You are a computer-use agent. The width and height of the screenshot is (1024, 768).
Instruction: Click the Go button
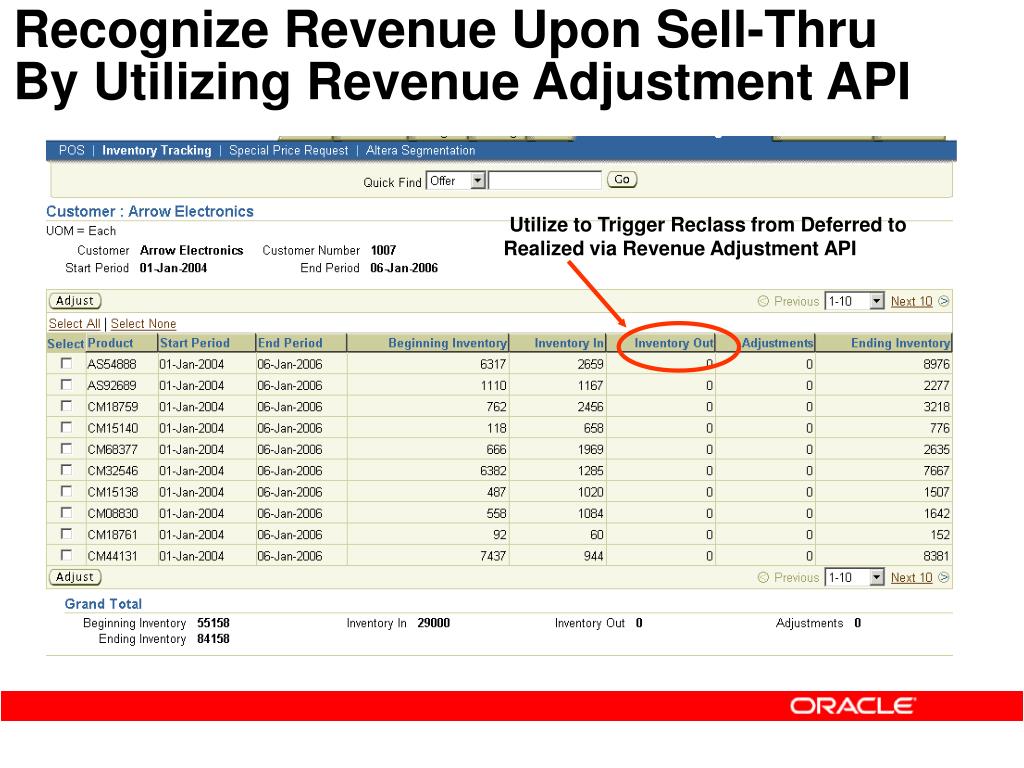click(622, 180)
